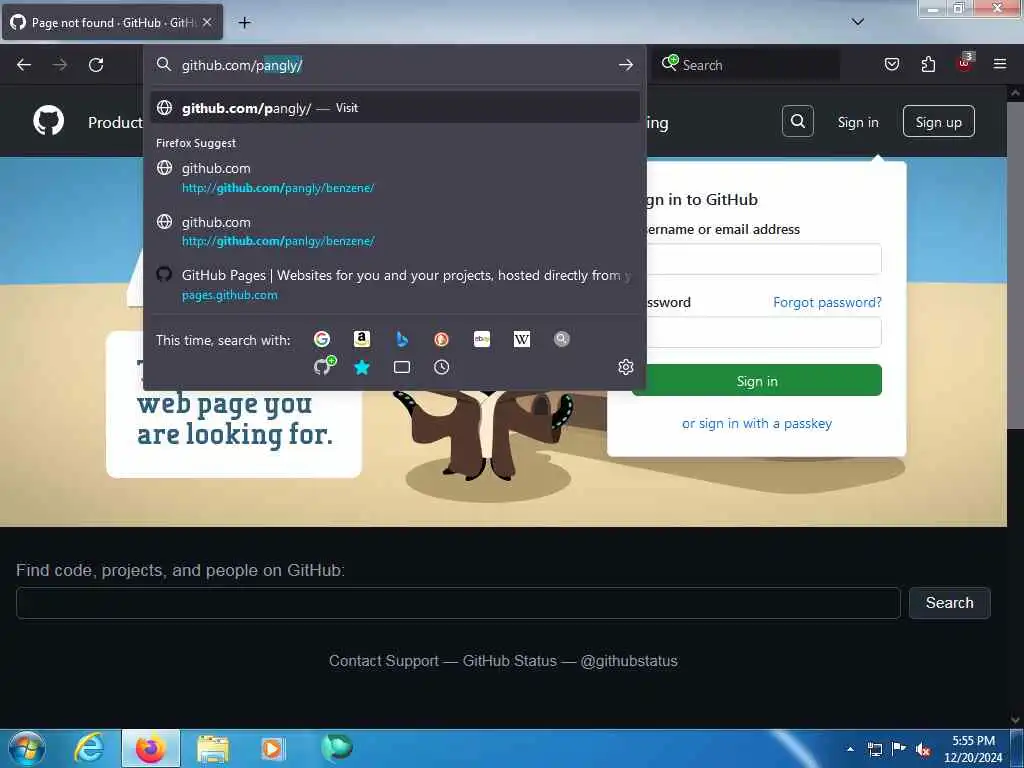Search open tabs with the tab icon
This screenshot has width=1024, height=768.
point(402,367)
